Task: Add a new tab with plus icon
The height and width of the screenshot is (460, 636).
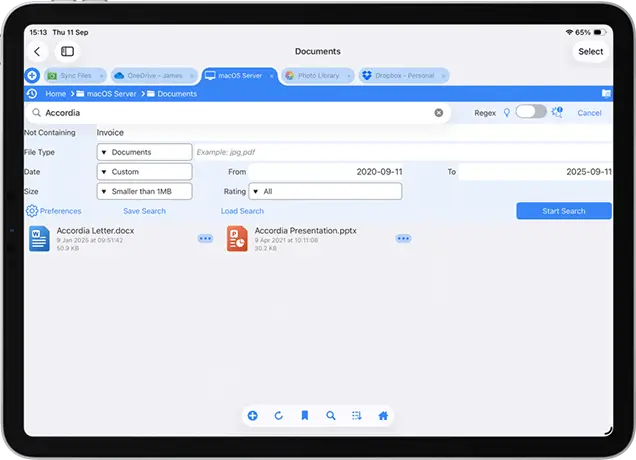Action: pyautogui.click(x=32, y=75)
